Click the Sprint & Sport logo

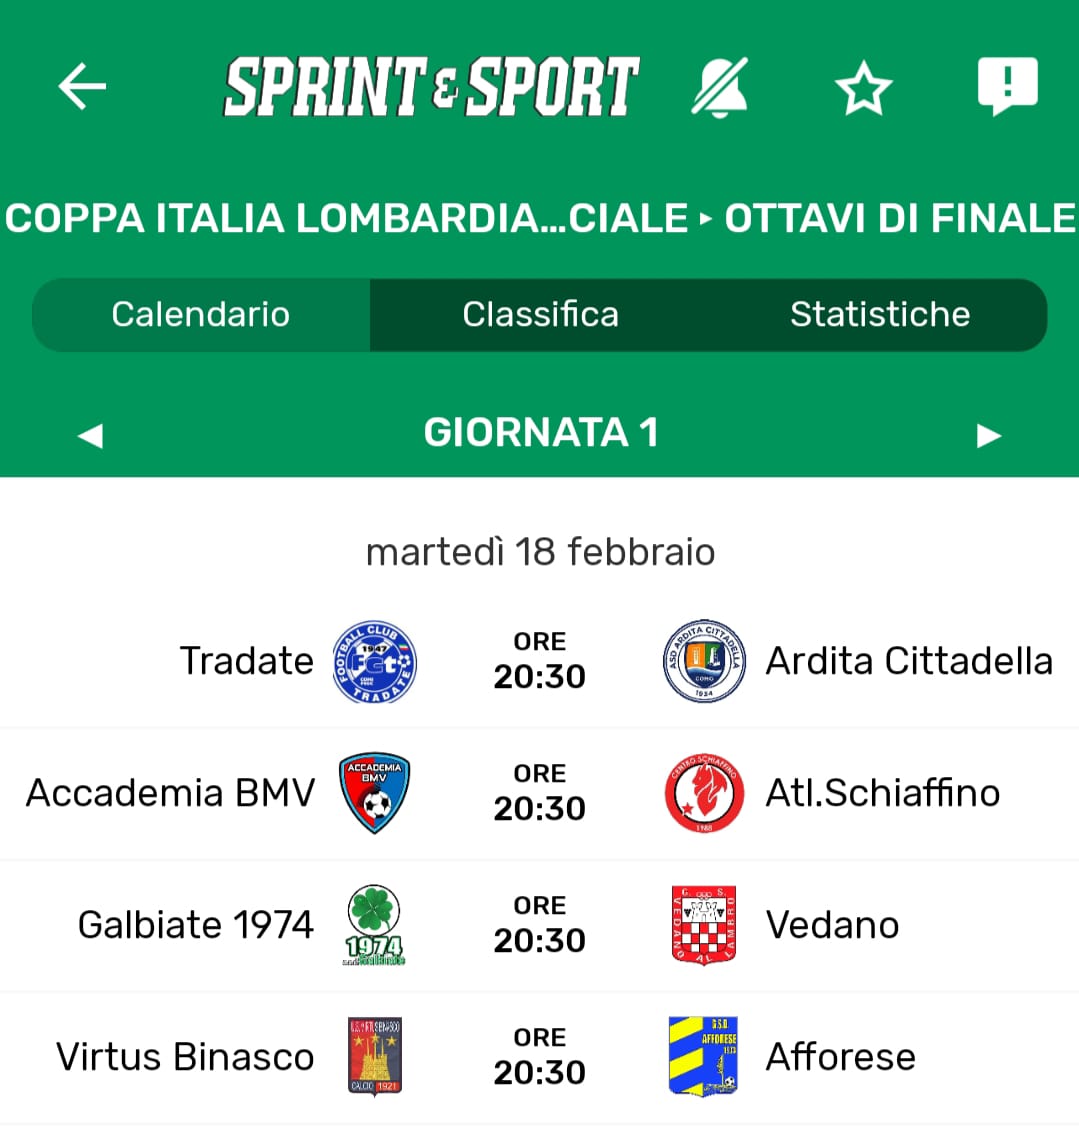pyautogui.click(x=431, y=86)
